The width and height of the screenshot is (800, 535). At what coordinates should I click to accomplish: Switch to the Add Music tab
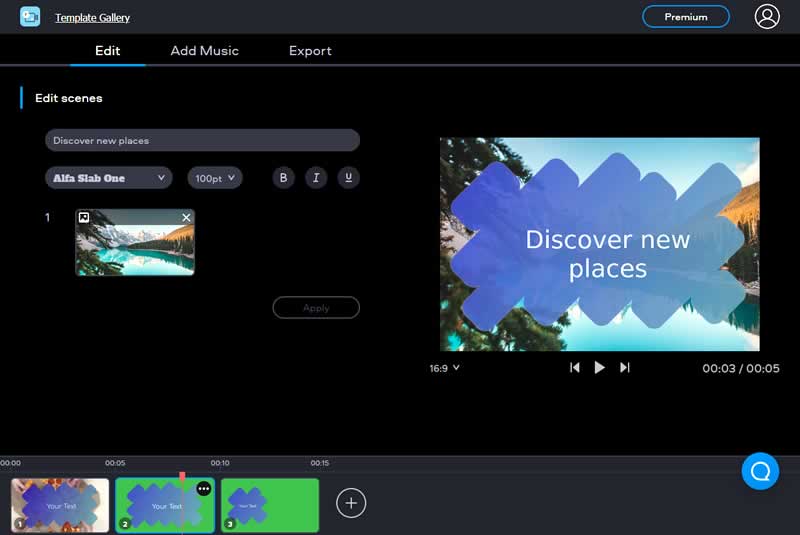click(x=205, y=51)
